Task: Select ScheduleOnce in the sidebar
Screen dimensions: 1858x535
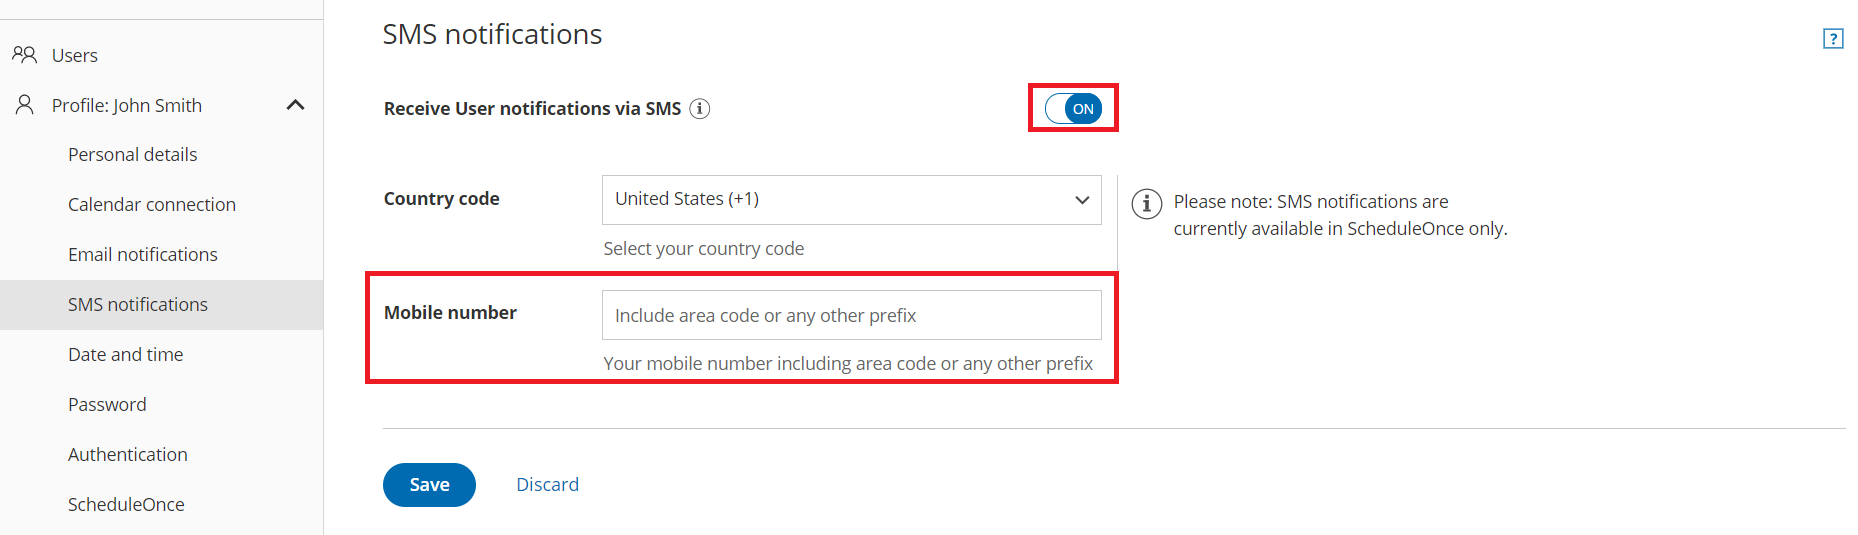Action: tap(126, 505)
